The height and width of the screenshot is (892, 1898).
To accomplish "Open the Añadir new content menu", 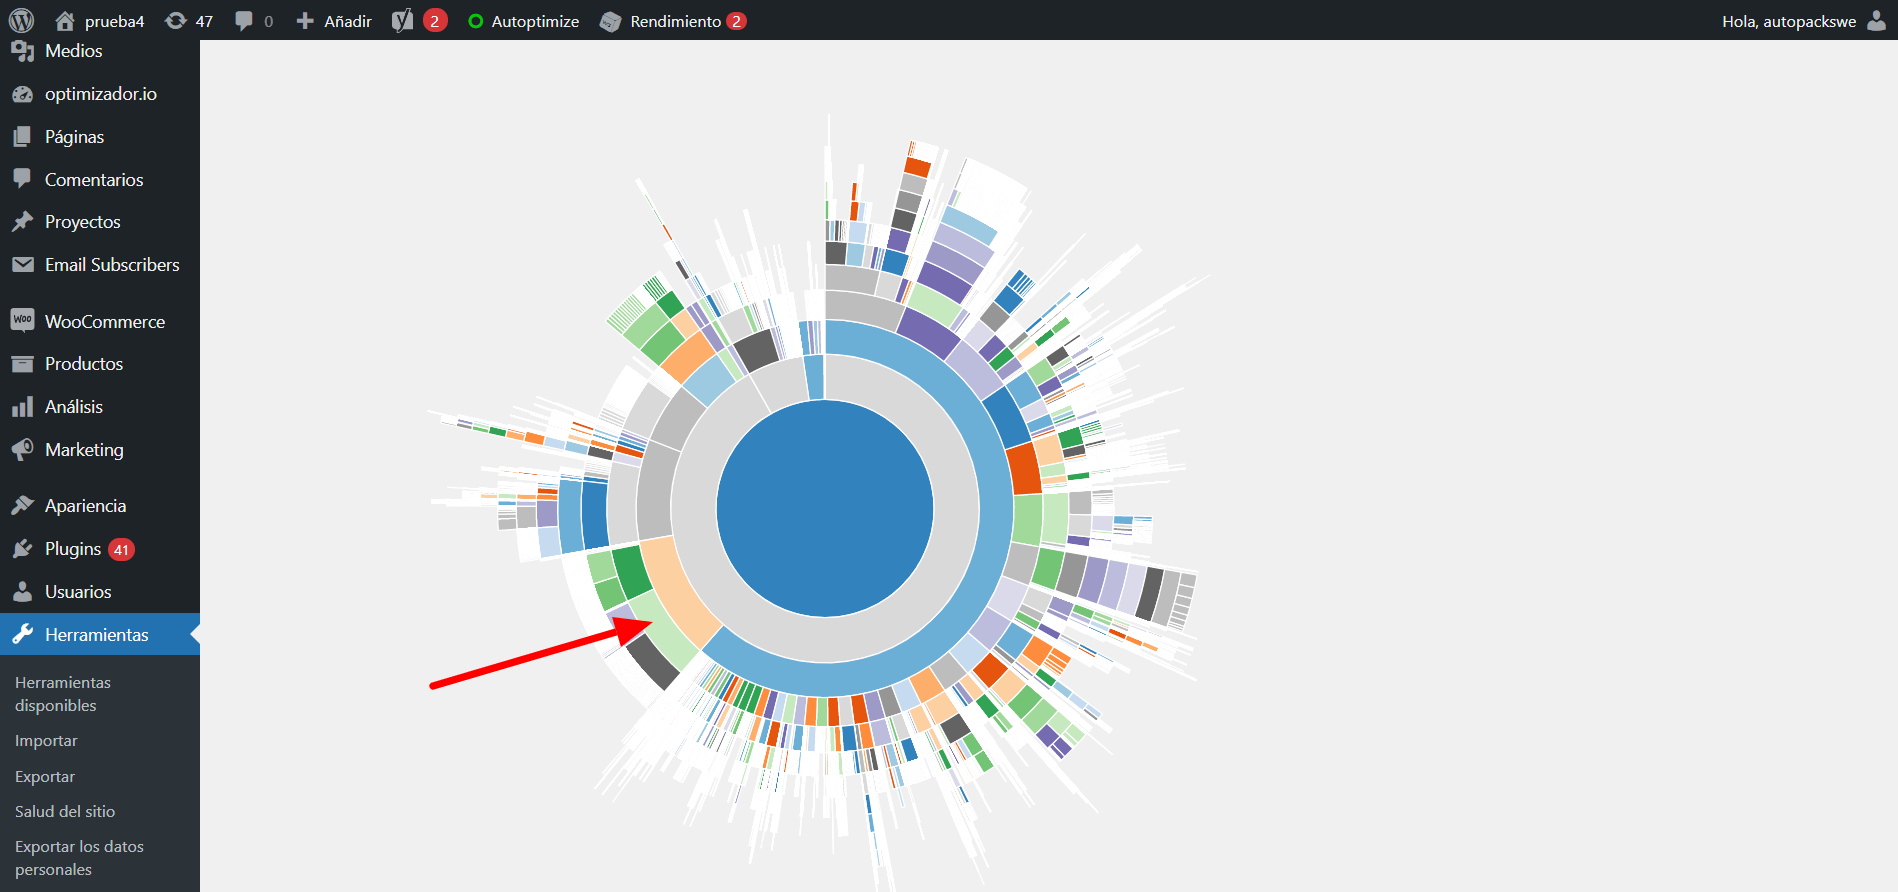I will coord(347,21).
